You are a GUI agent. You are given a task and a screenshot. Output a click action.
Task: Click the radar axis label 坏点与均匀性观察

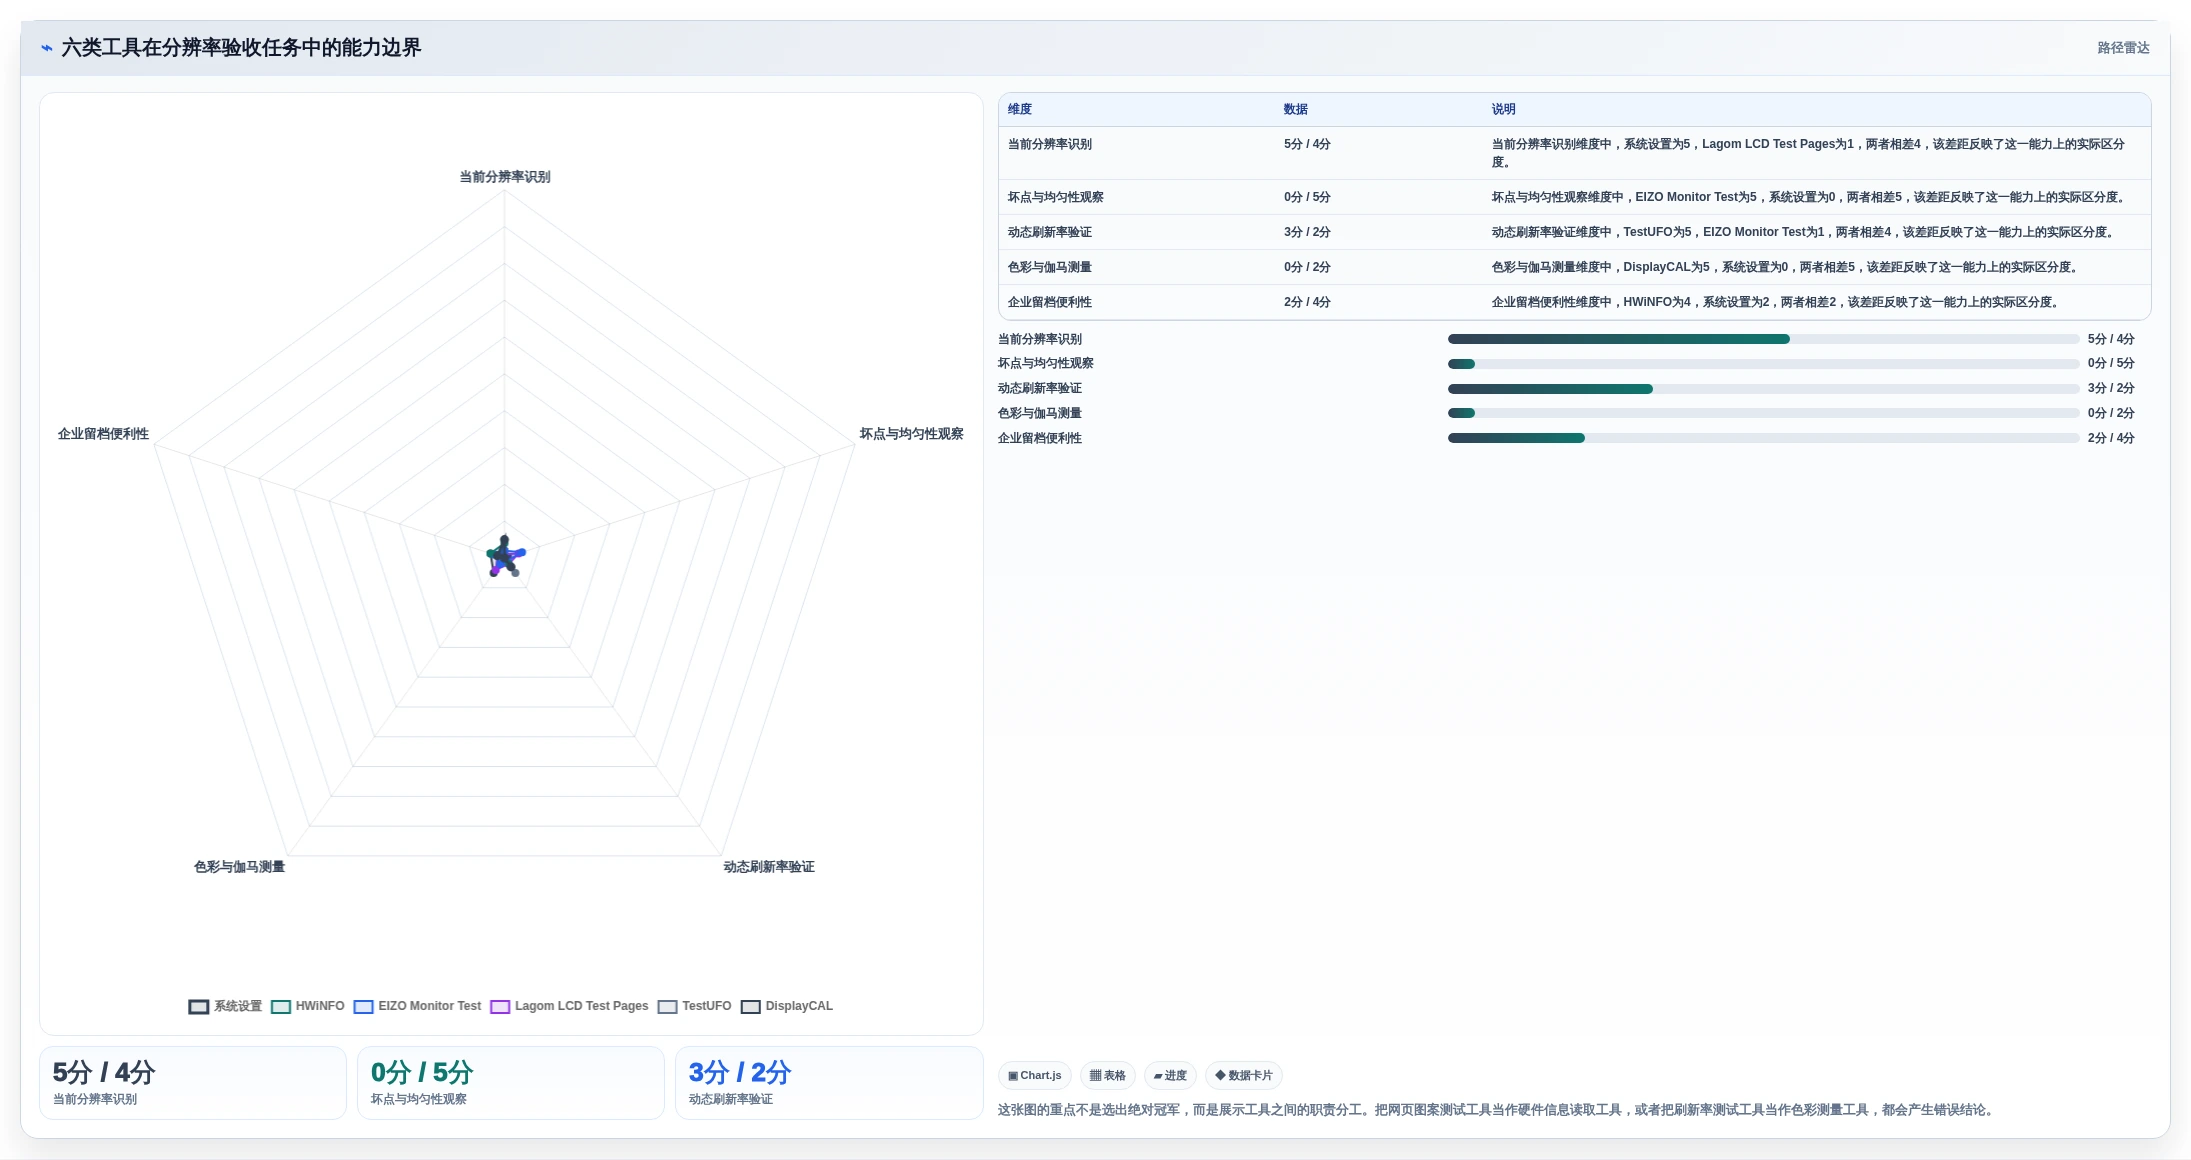(912, 434)
